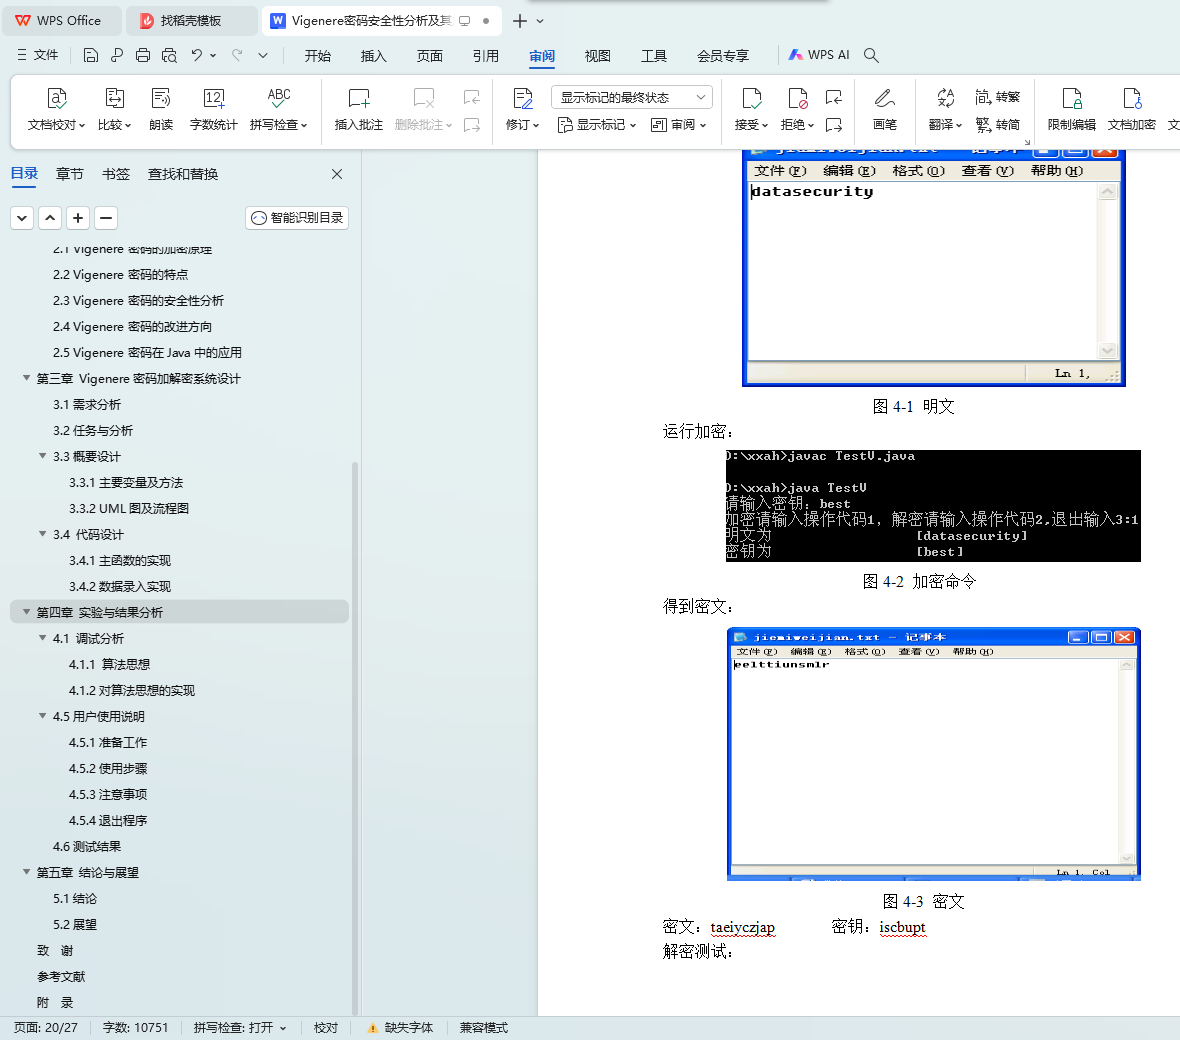Click the new tab plus button
This screenshot has height=1040, width=1180.
pyautogui.click(x=519, y=20)
